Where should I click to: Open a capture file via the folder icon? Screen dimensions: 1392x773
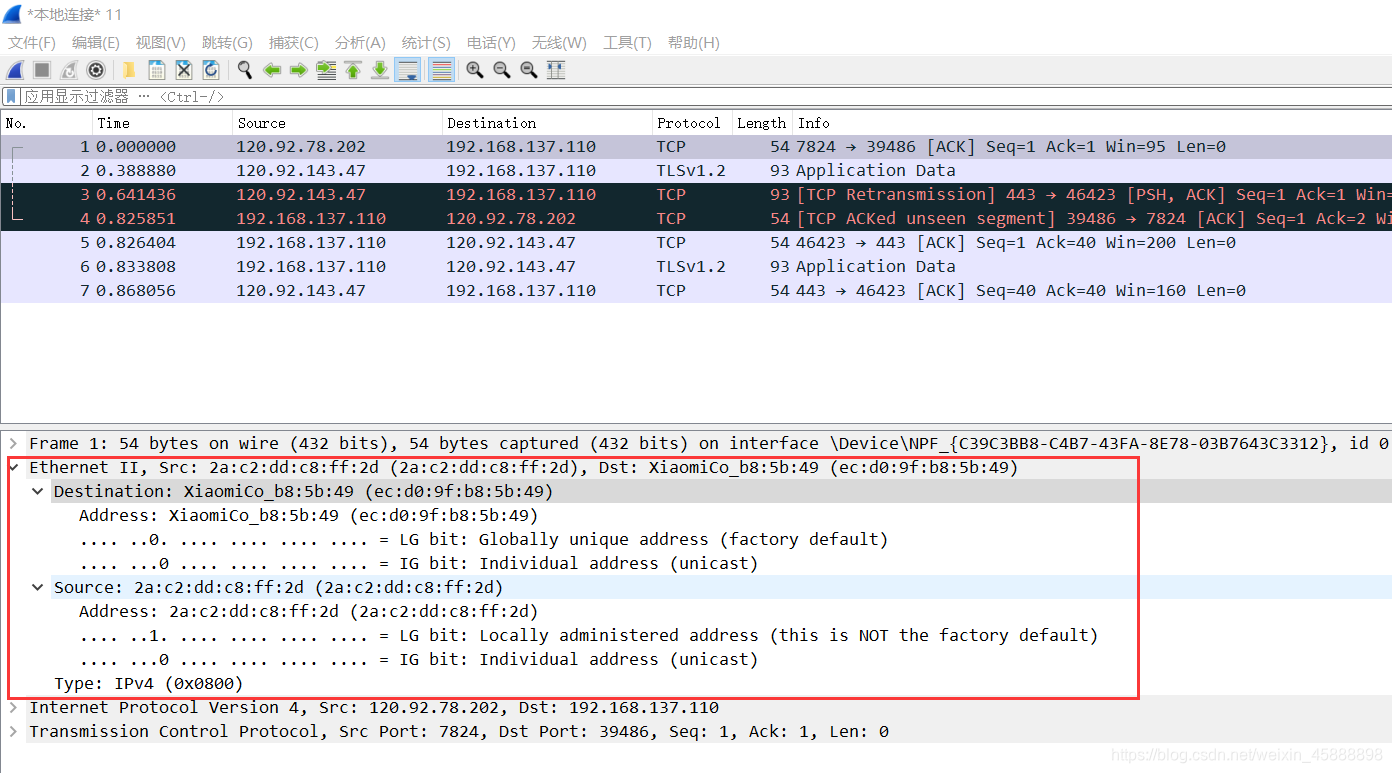(x=129, y=70)
